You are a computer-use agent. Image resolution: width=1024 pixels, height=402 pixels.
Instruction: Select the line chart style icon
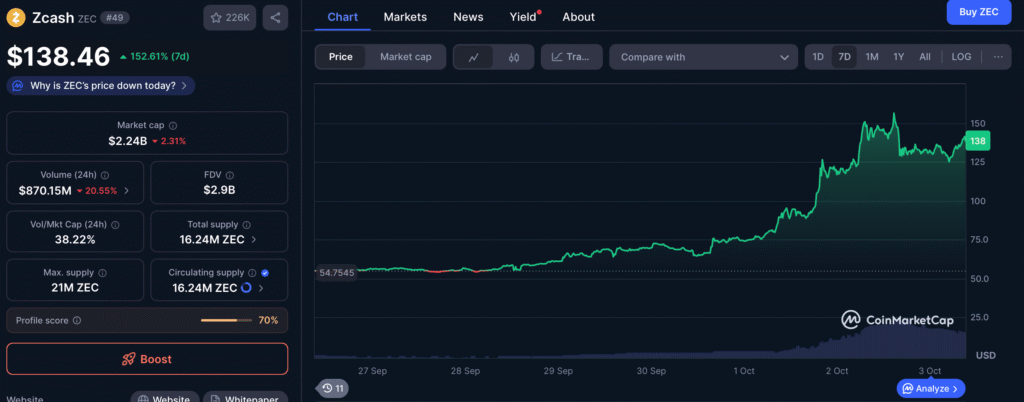(474, 57)
